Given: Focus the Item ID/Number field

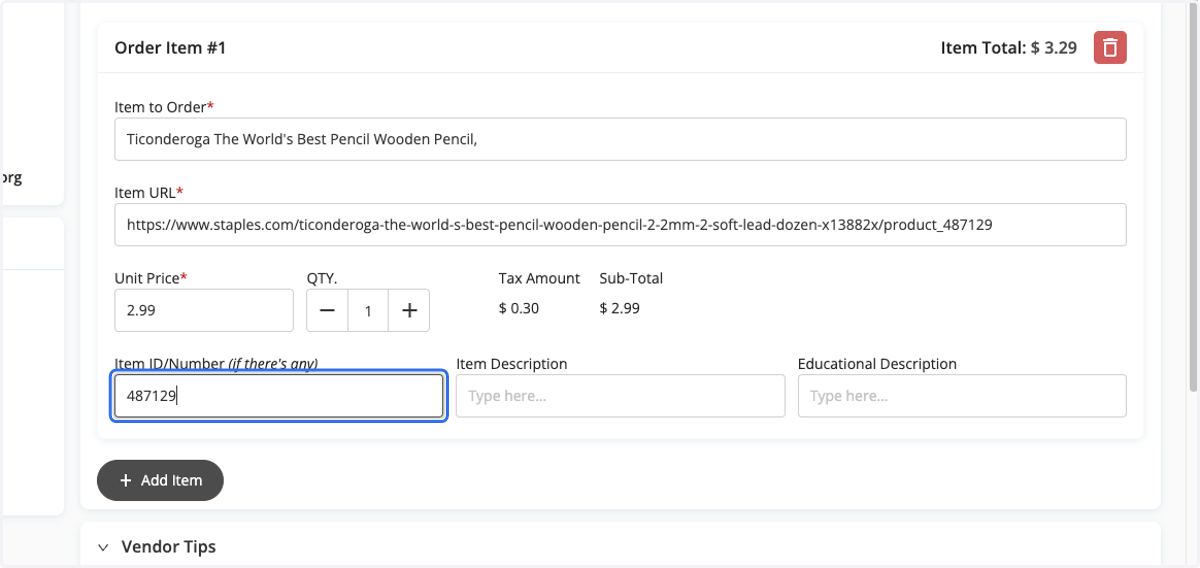Looking at the screenshot, I should 278,396.
